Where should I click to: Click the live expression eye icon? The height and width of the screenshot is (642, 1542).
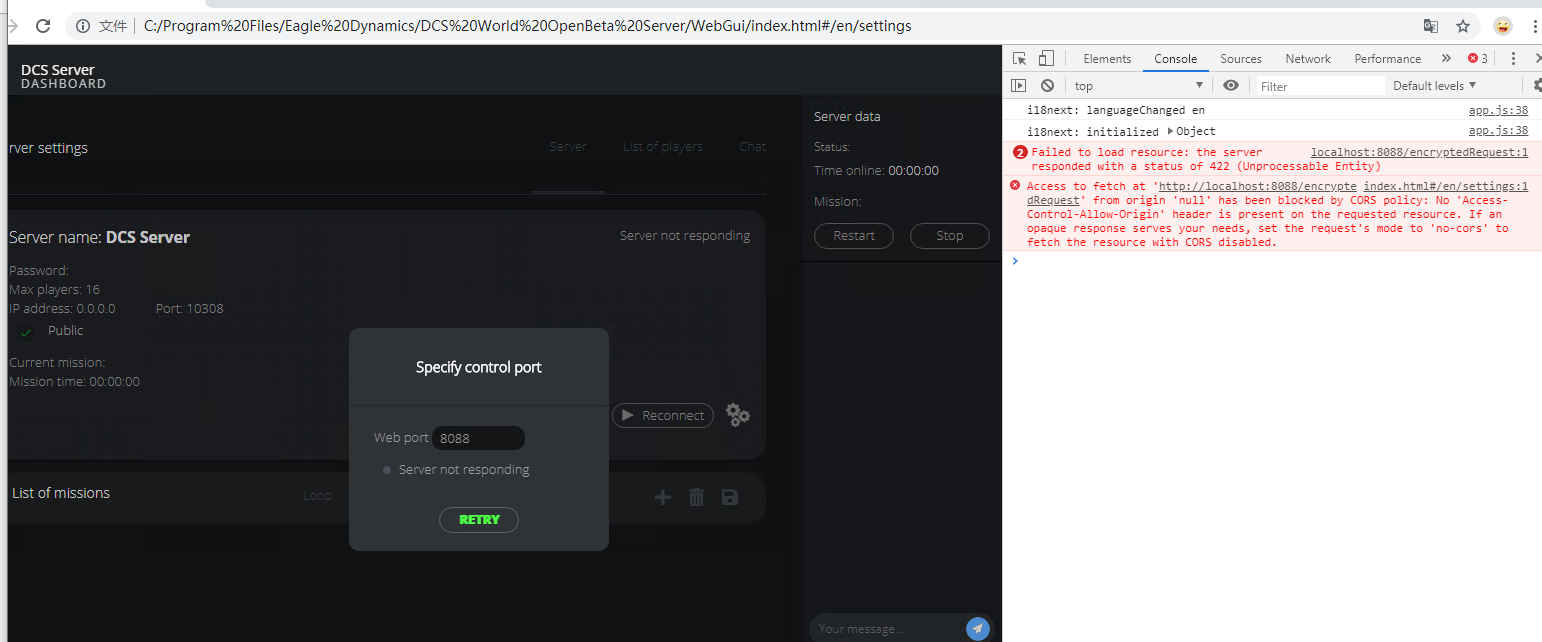pyautogui.click(x=1231, y=86)
